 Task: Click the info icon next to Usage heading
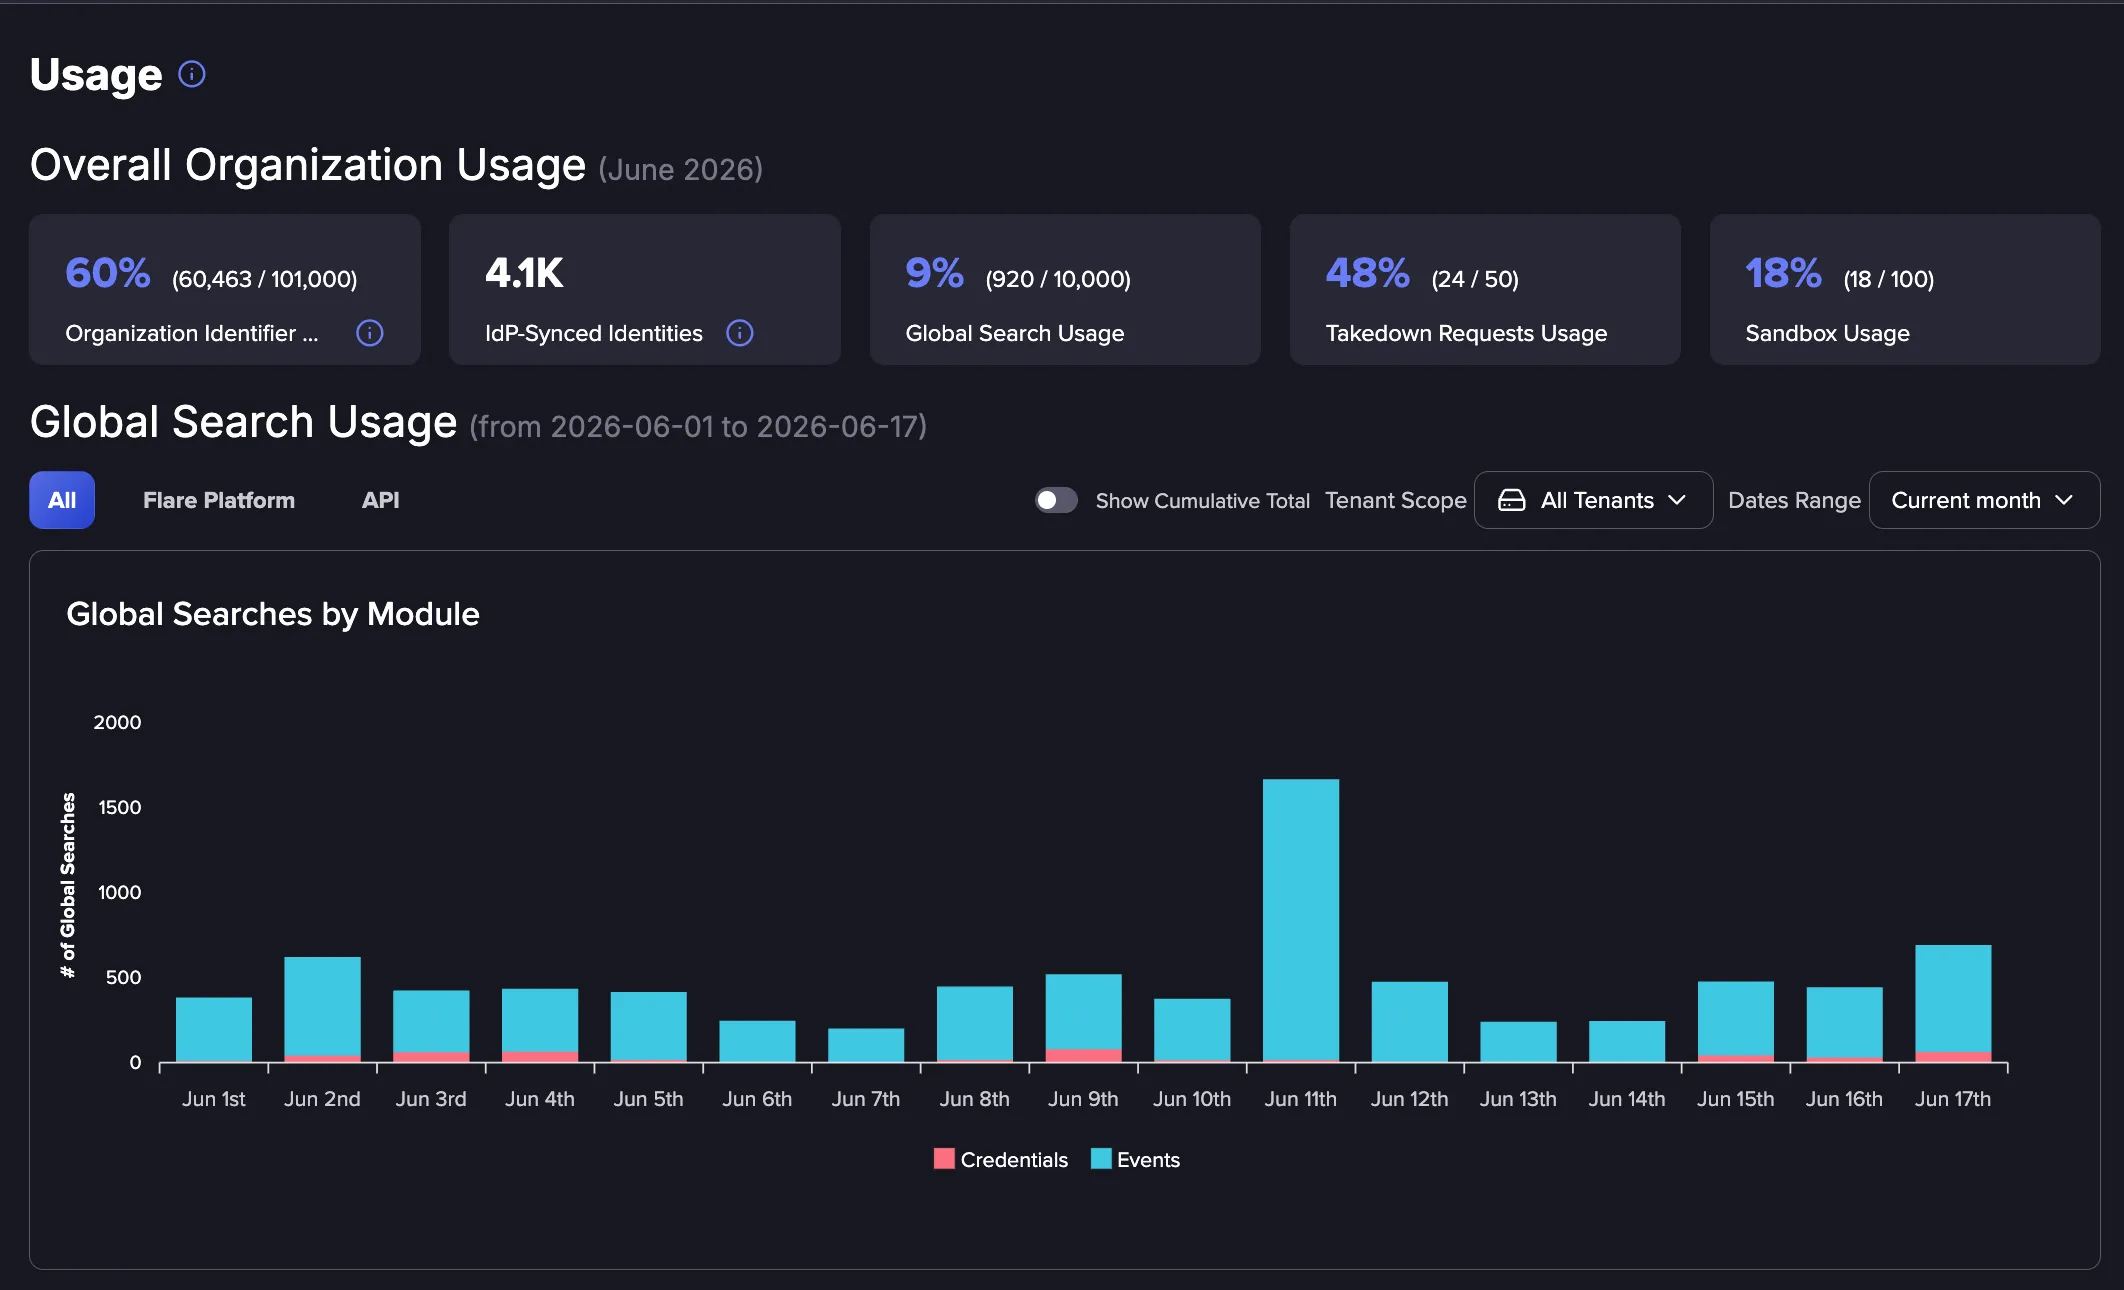click(192, 74)
